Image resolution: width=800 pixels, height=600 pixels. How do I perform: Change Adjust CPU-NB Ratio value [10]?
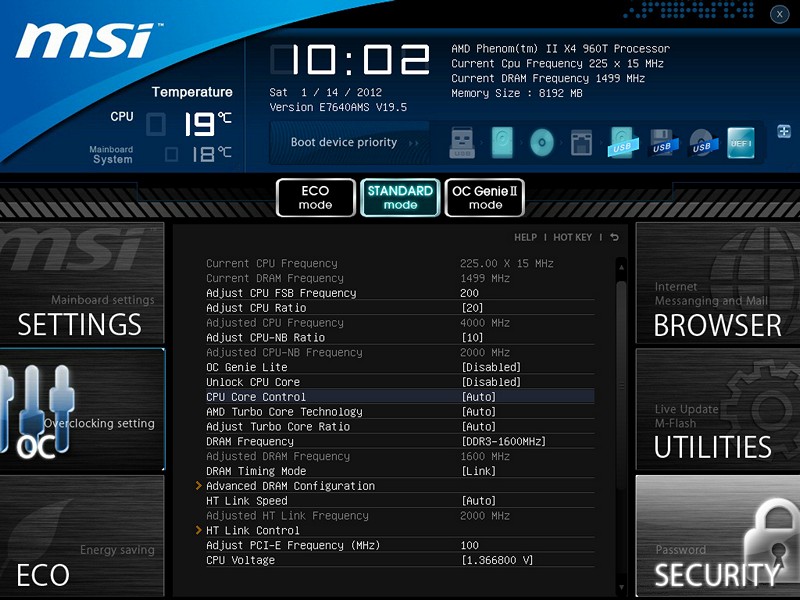tap(472, 337)
